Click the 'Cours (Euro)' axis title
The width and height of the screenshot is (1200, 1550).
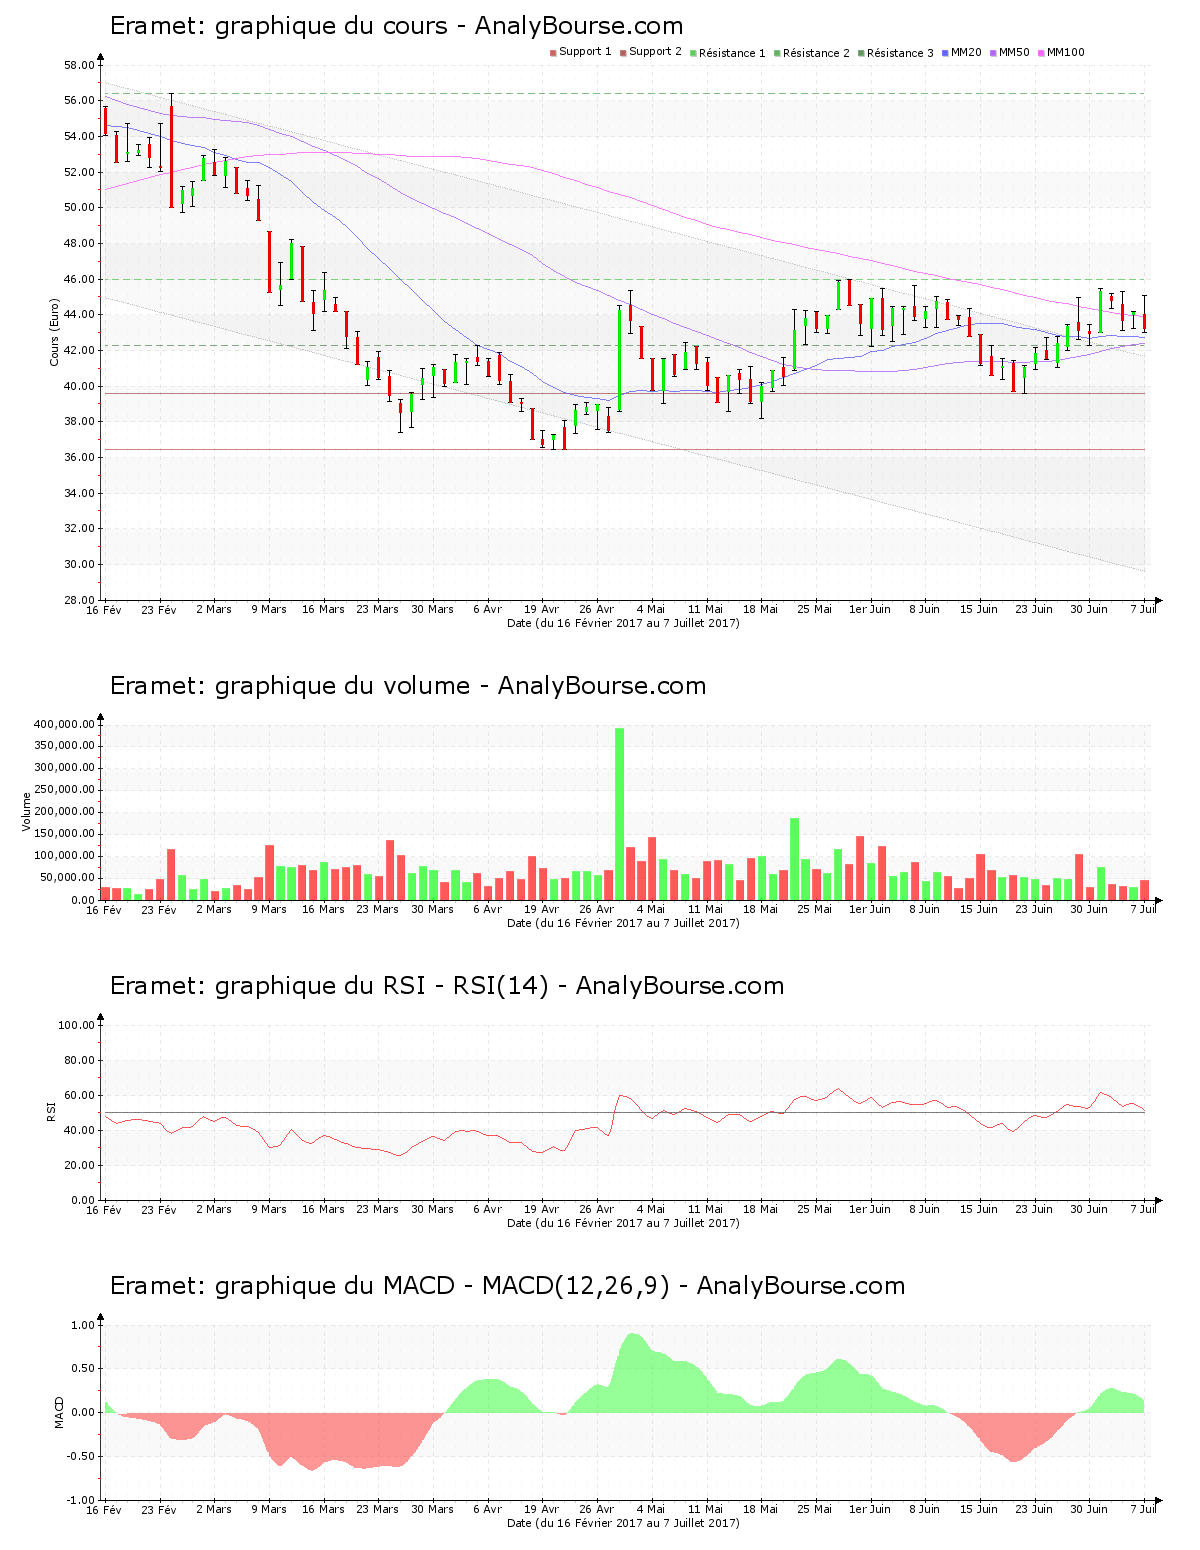click(x=55, y=332)
